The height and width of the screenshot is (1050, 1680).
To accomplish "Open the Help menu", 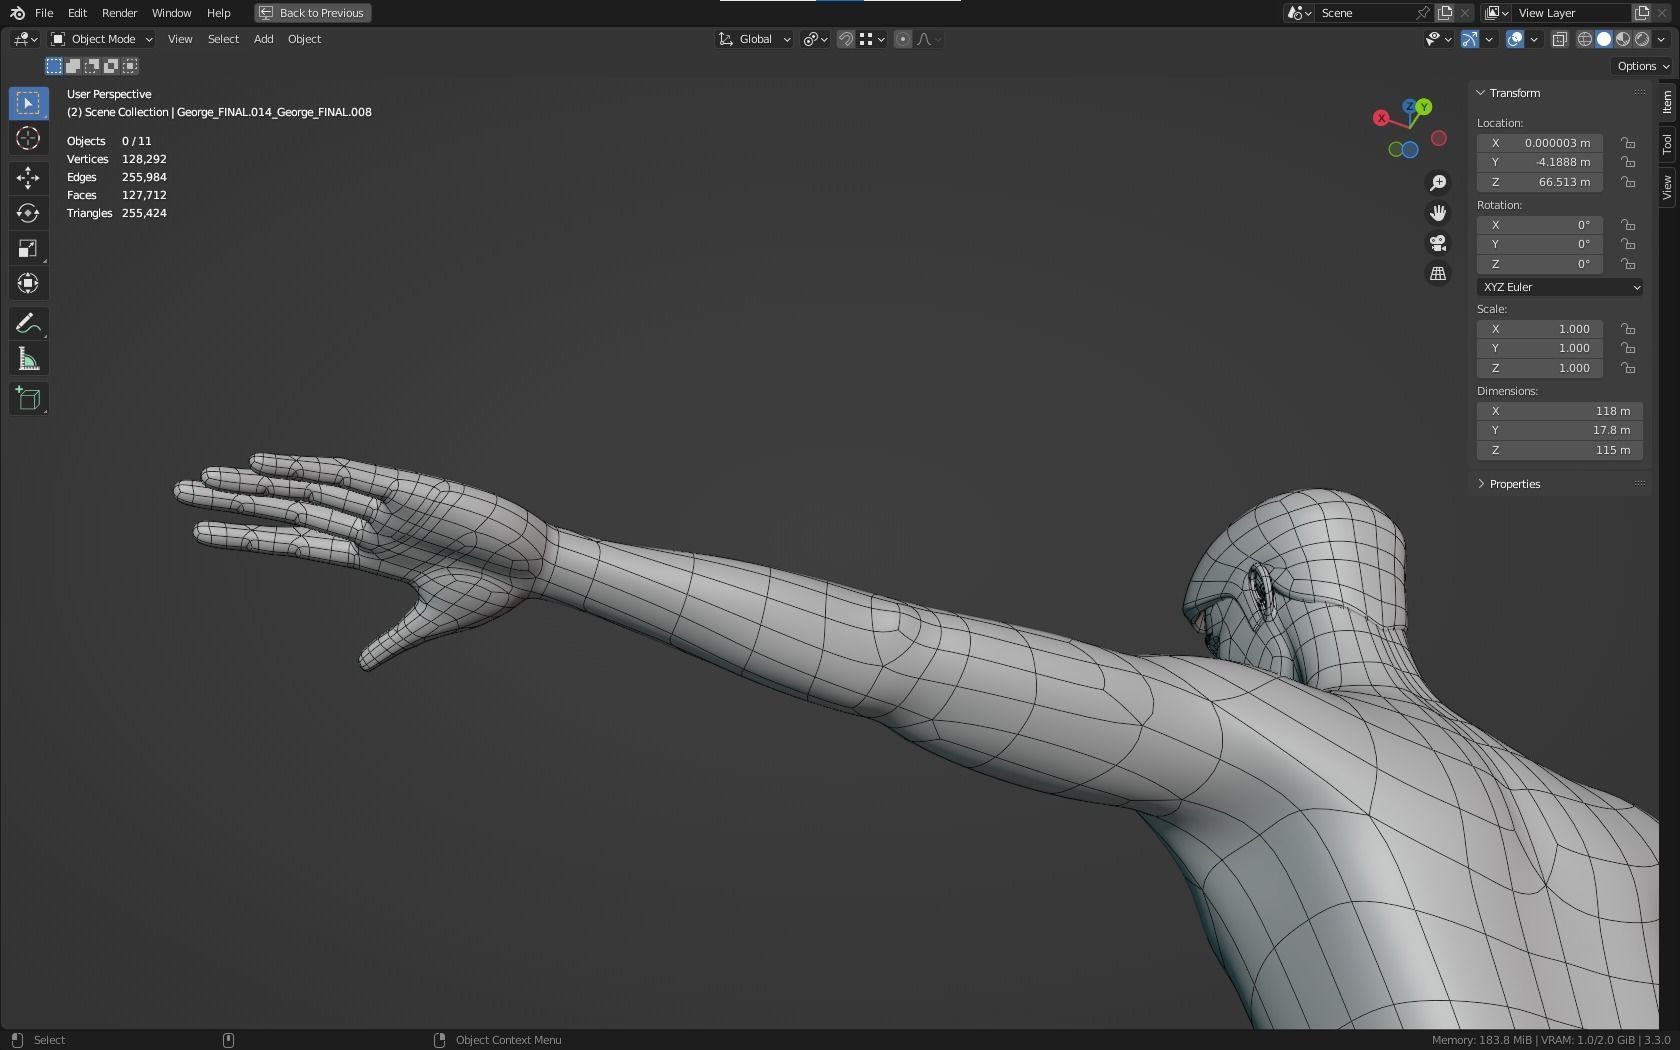I will pyautogui.click(x=218, y=13).
